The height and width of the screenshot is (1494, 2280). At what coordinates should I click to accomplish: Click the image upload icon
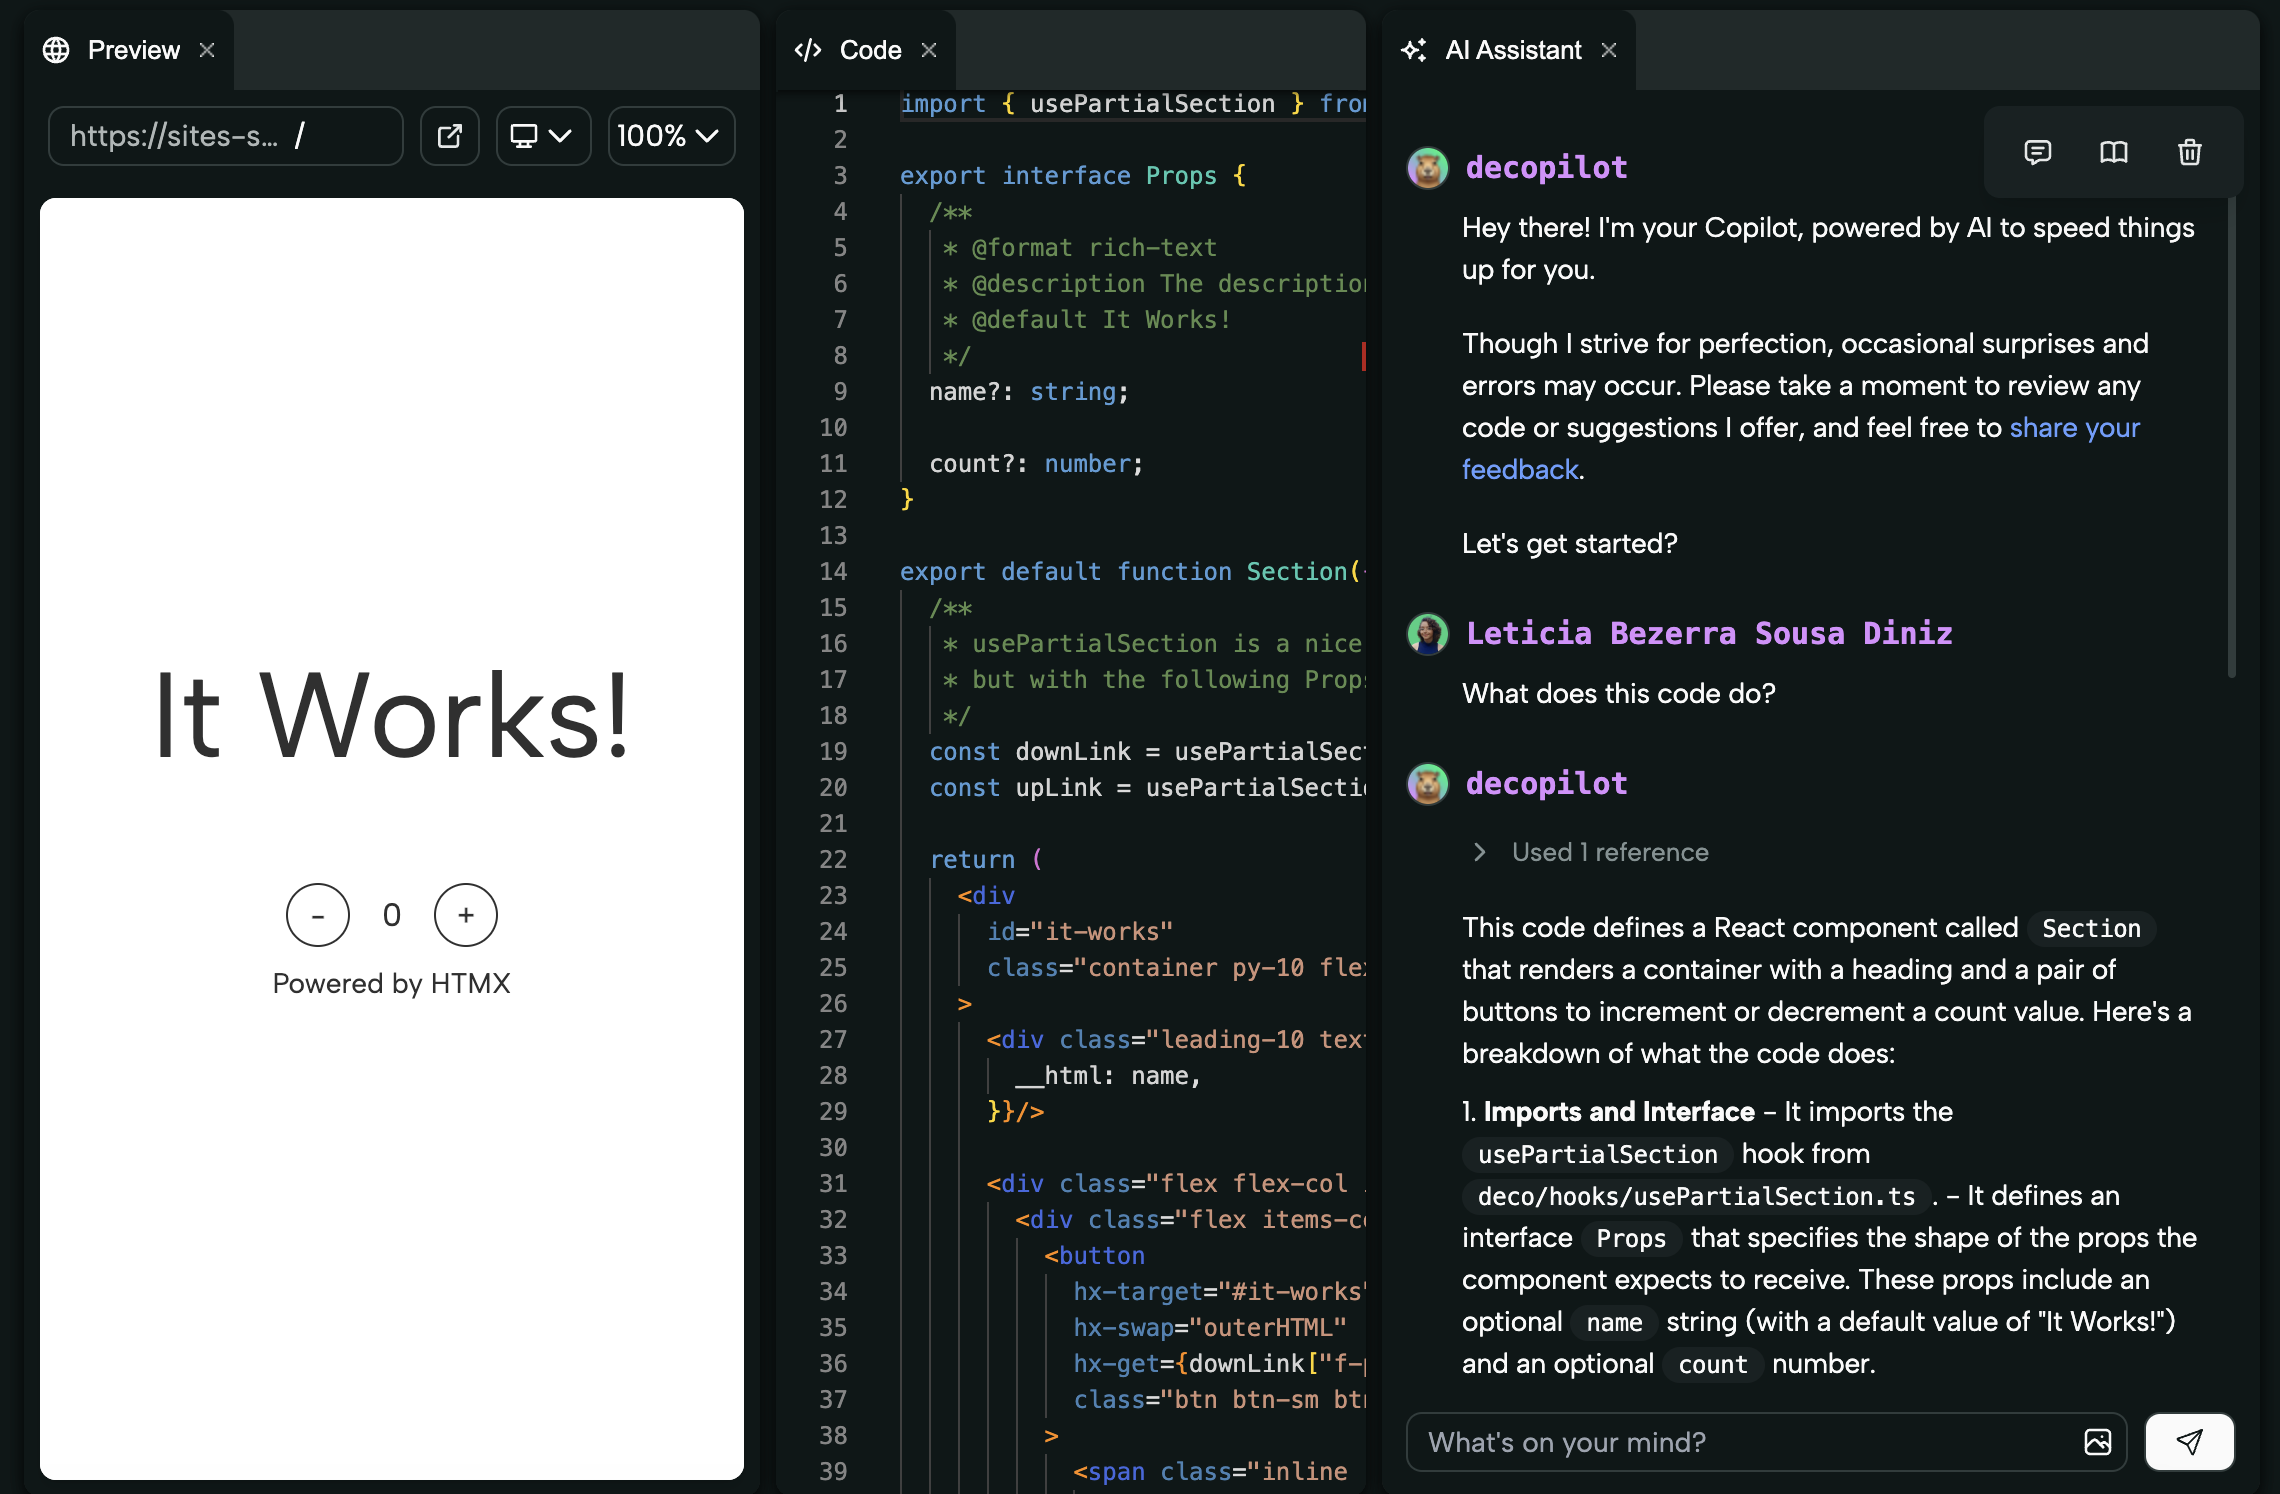tap(2097, 1441)
